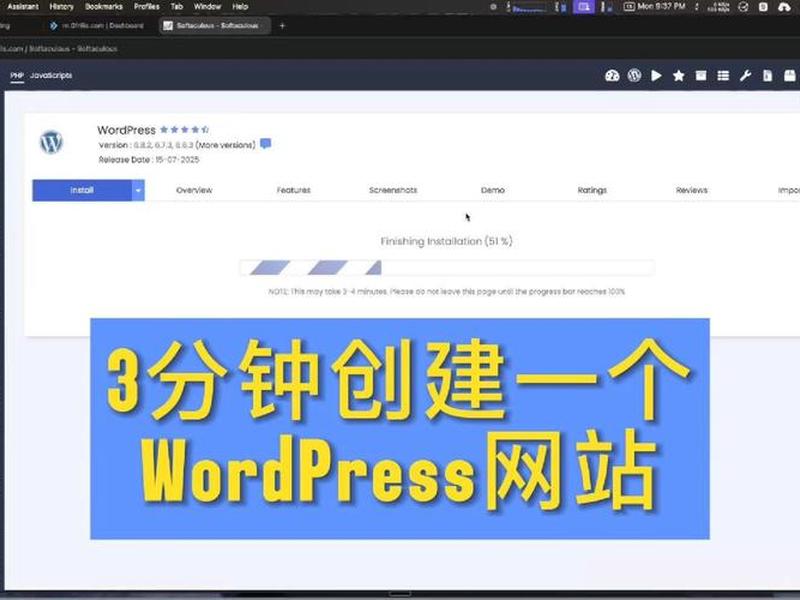Viewport: 800px width, 600px height.
Task: Click the Finishing Installation (51 %) text
Action: pyautogui.click(x=446, y=241)
